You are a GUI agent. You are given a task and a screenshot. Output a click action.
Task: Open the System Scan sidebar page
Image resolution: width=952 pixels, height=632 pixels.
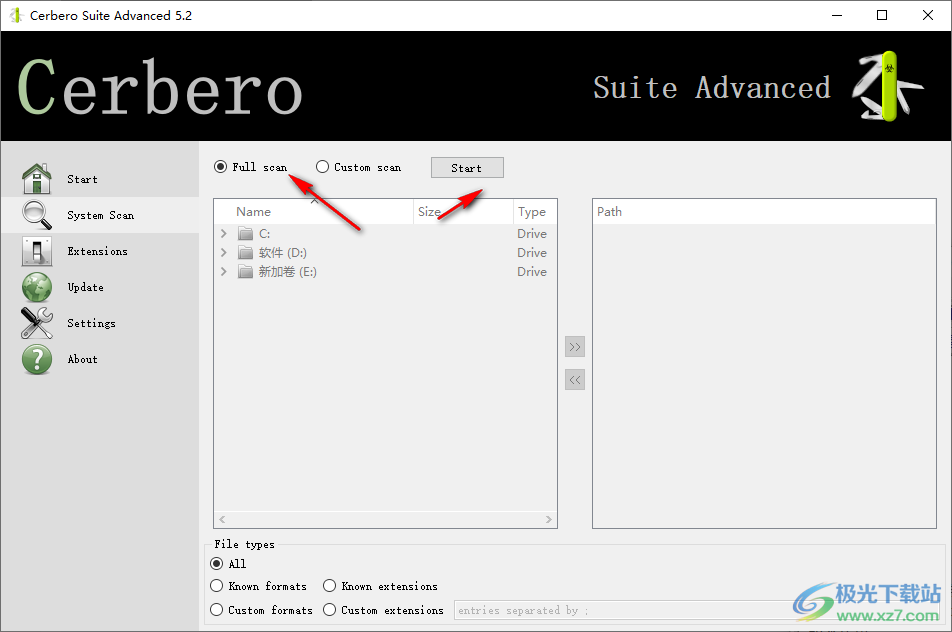pos(100,215)
